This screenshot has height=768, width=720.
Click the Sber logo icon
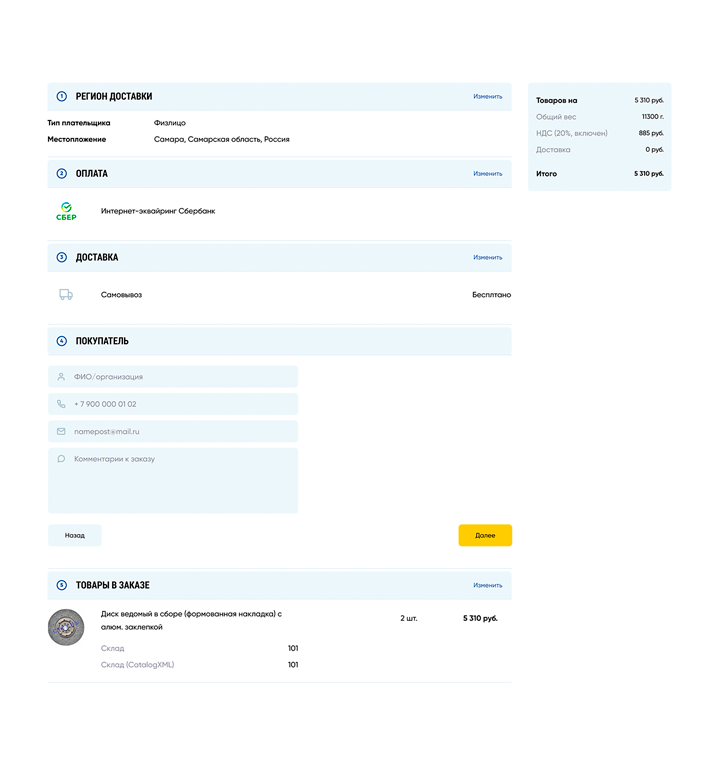coord(66,211)
